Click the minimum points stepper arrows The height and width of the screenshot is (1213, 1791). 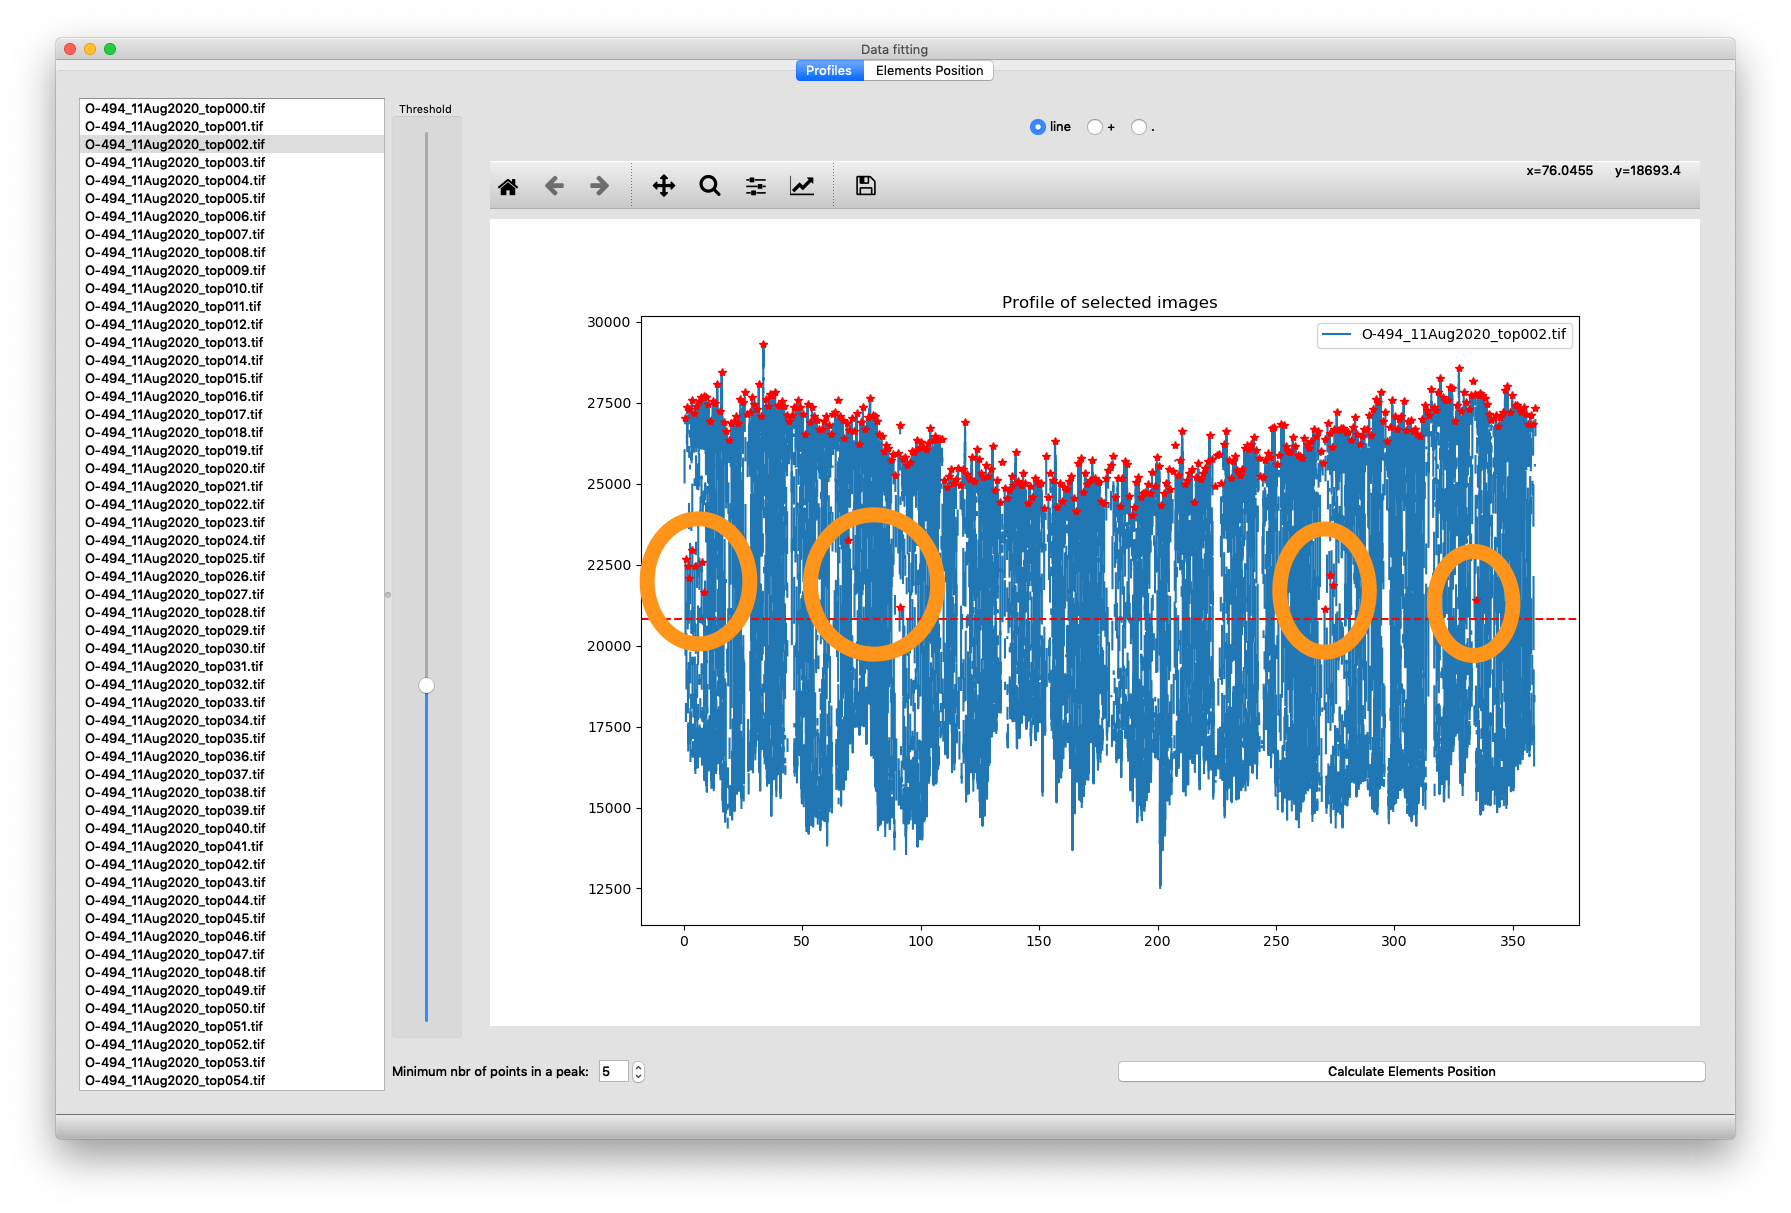pyautogui.click(x=638, y=1072)
